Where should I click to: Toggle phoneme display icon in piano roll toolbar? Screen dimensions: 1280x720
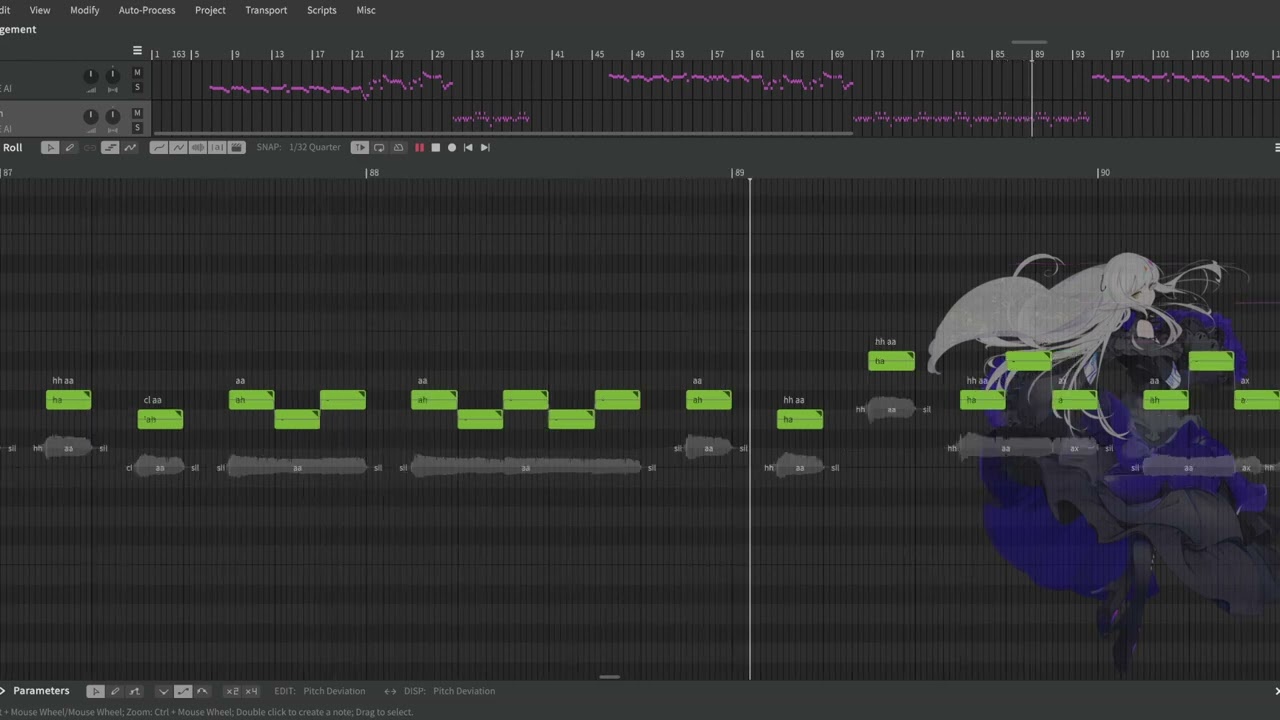[x=217, y=148]
